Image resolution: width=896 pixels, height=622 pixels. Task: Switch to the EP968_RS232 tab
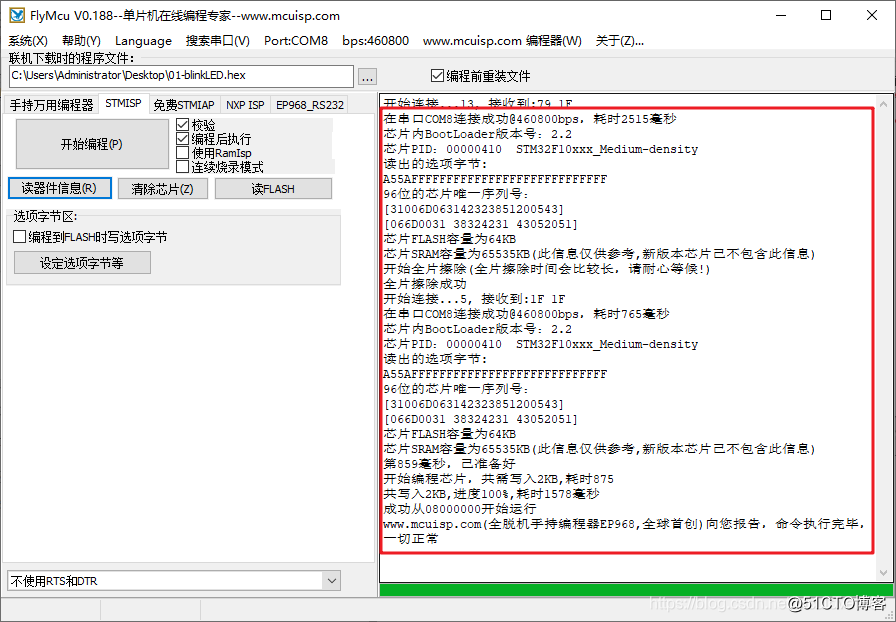310,105
